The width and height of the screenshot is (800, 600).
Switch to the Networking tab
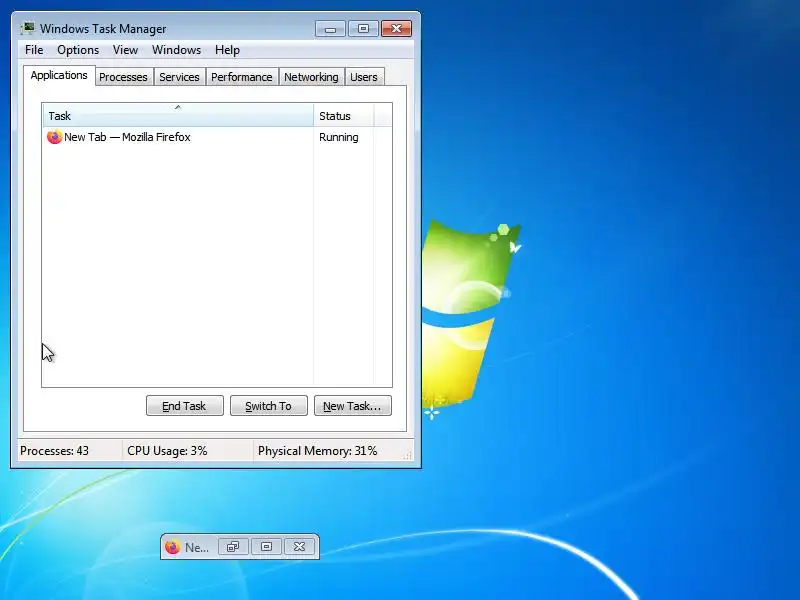coord(311,77)
